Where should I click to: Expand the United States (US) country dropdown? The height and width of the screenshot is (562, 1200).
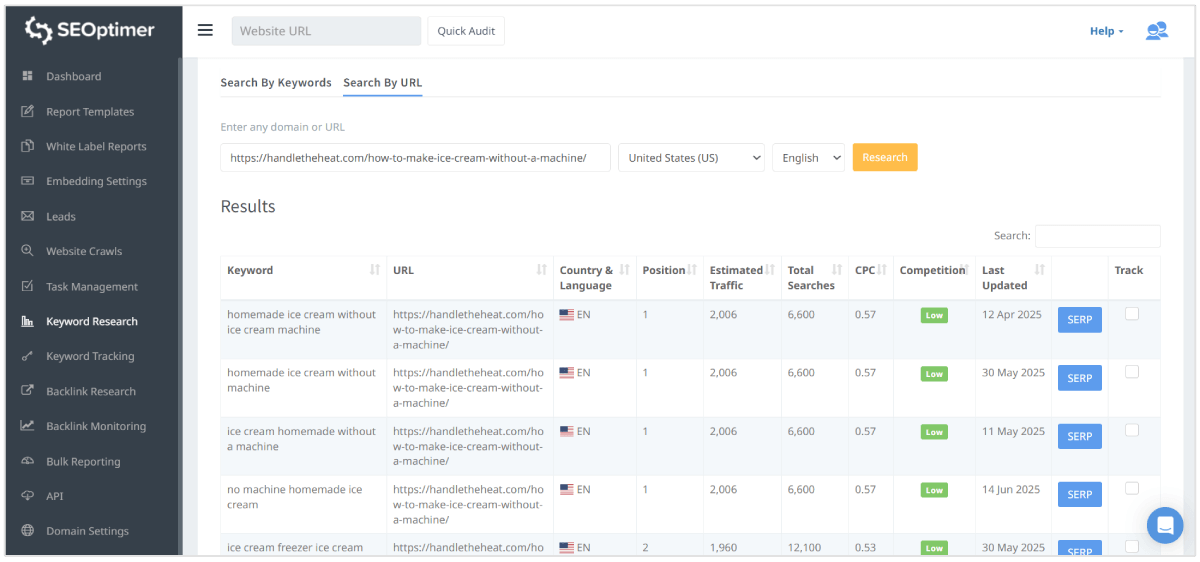(691, 158)
